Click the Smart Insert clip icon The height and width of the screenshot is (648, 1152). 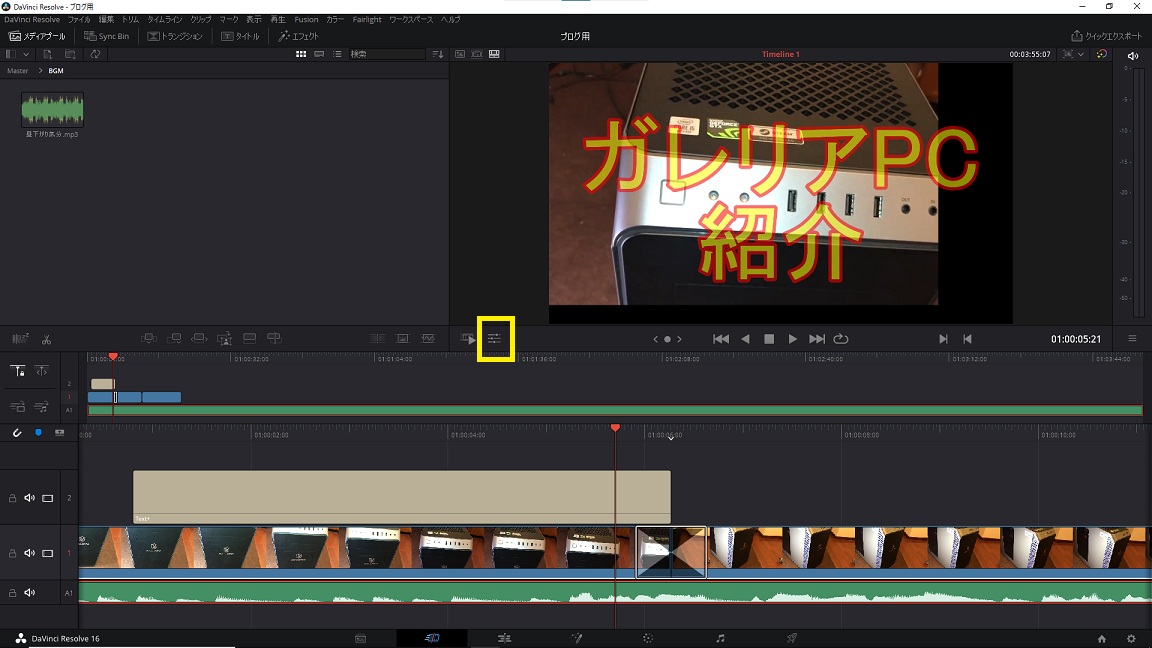148,338
